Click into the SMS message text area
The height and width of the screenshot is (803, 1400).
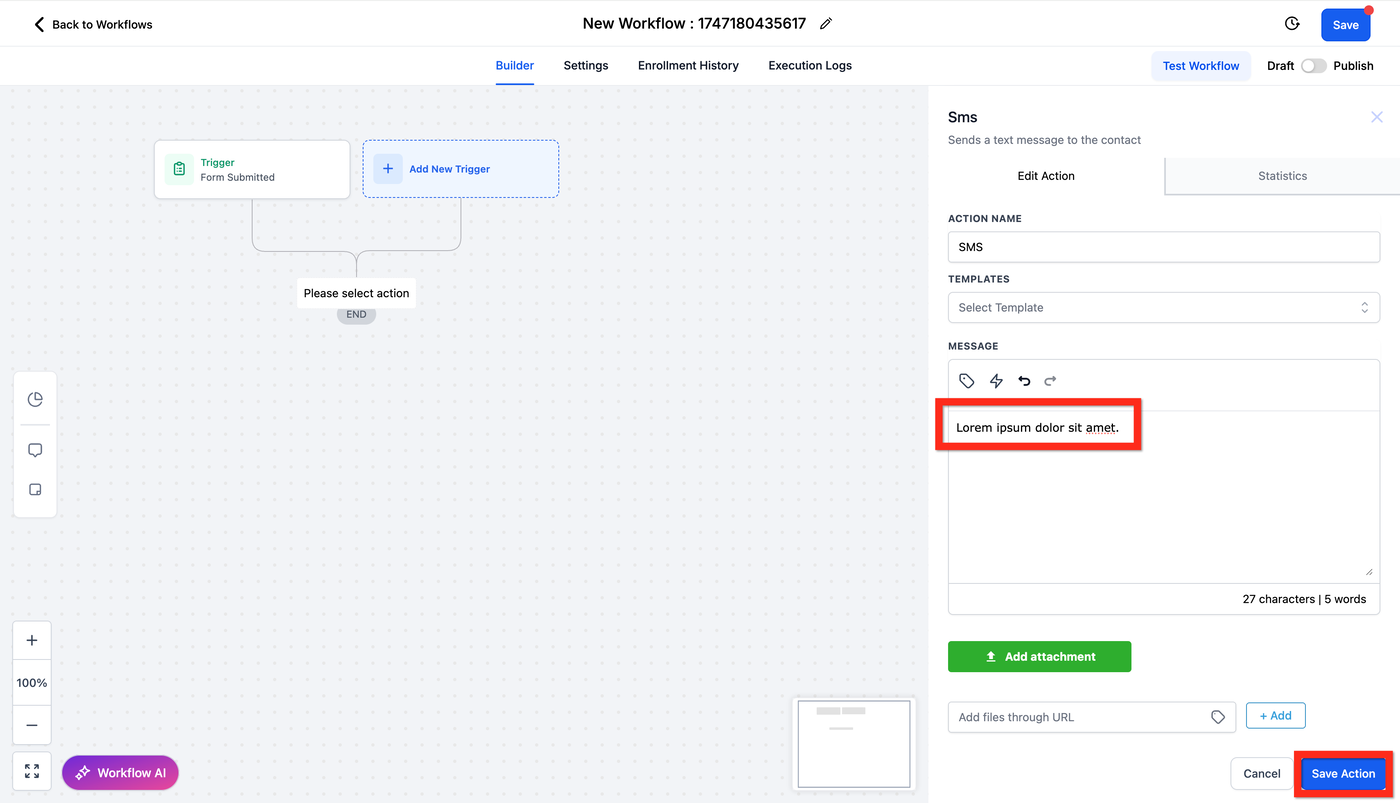point(1164,496)
